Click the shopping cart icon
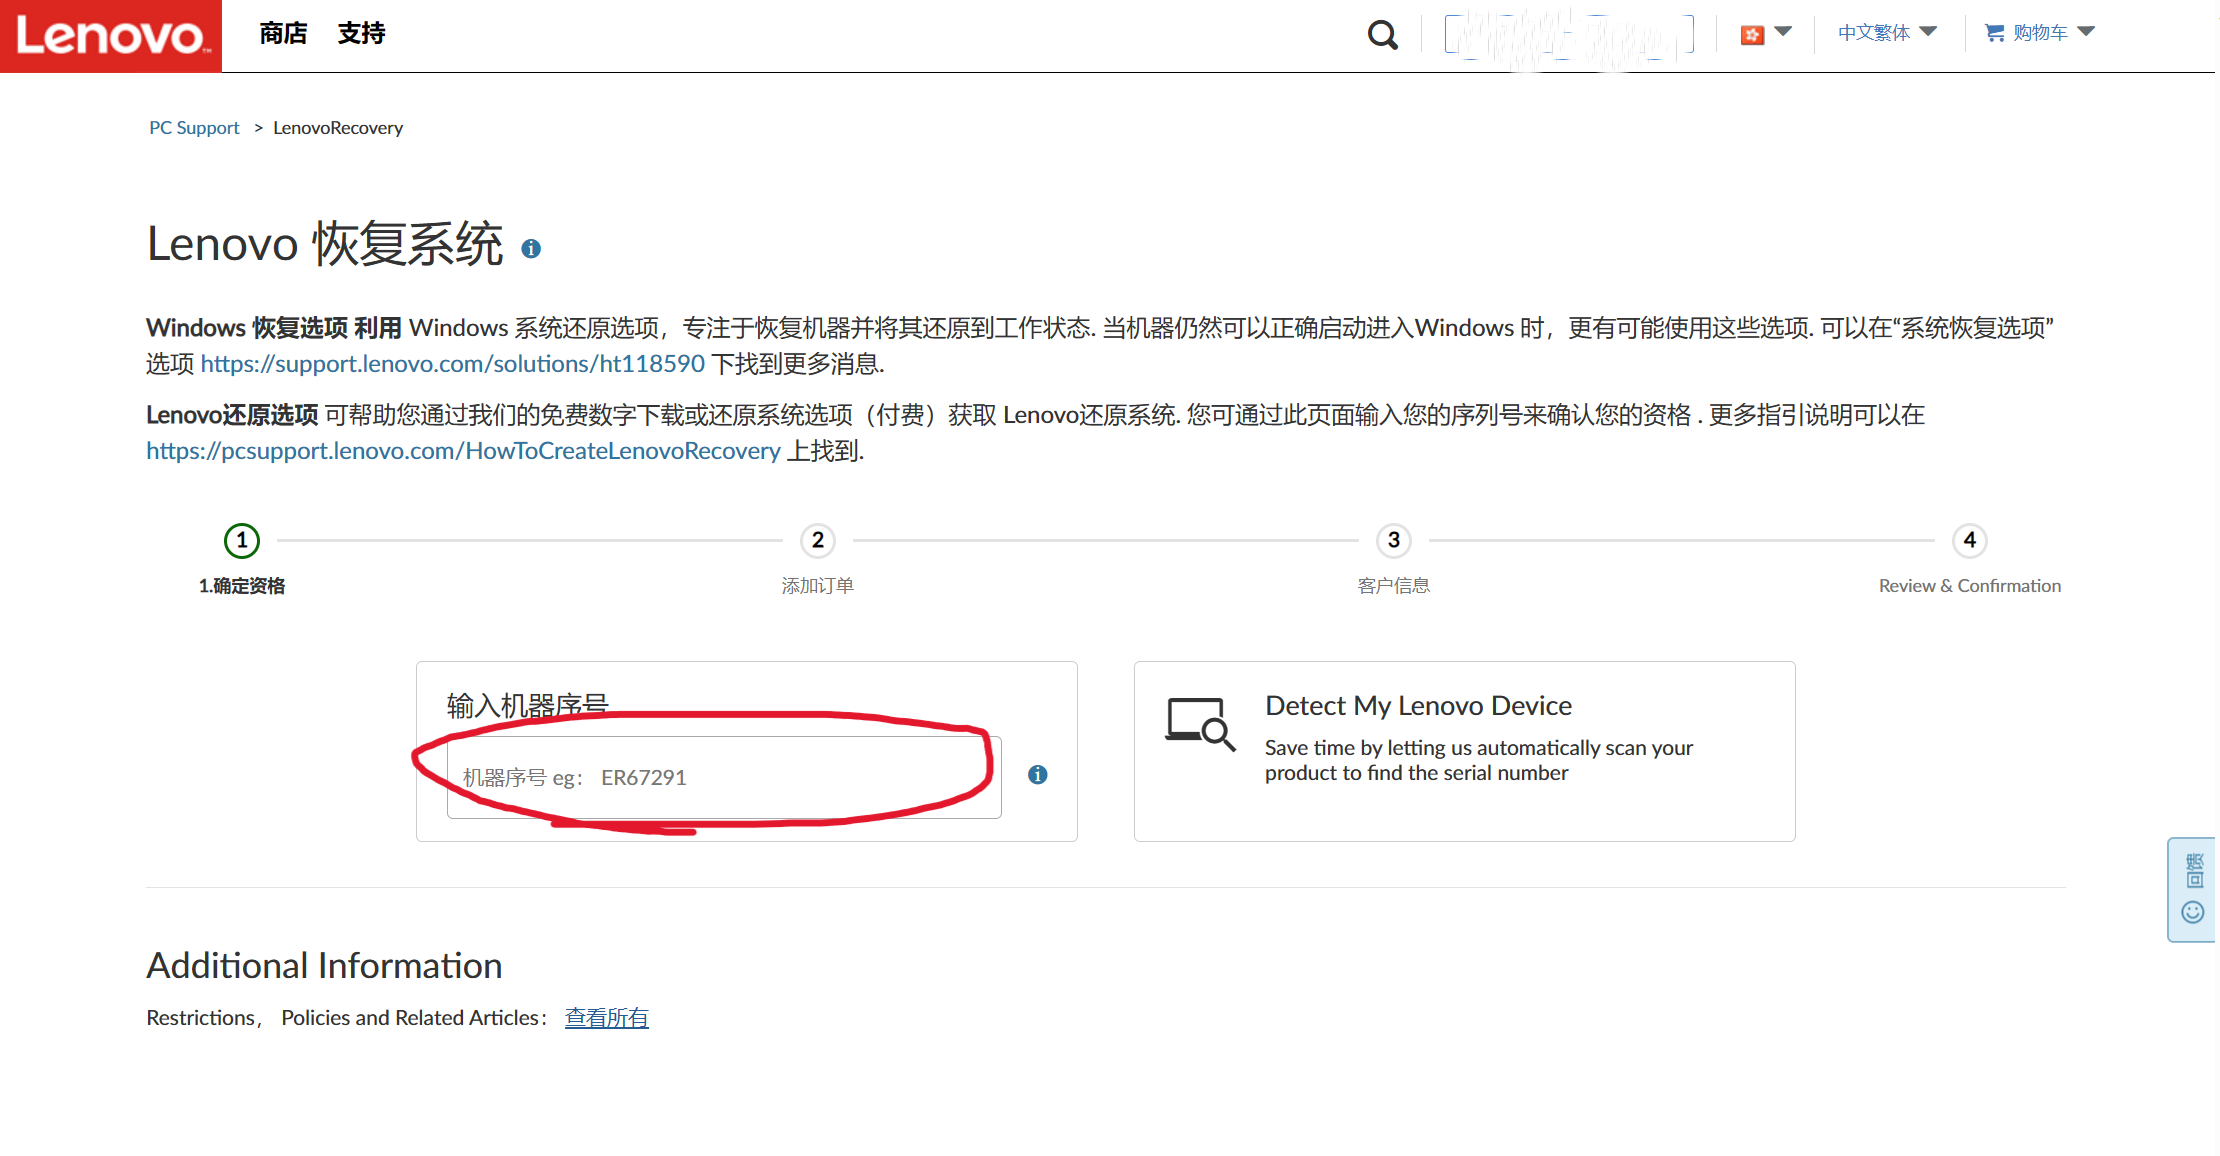 pyautogui.click(x=1994, y=33)
